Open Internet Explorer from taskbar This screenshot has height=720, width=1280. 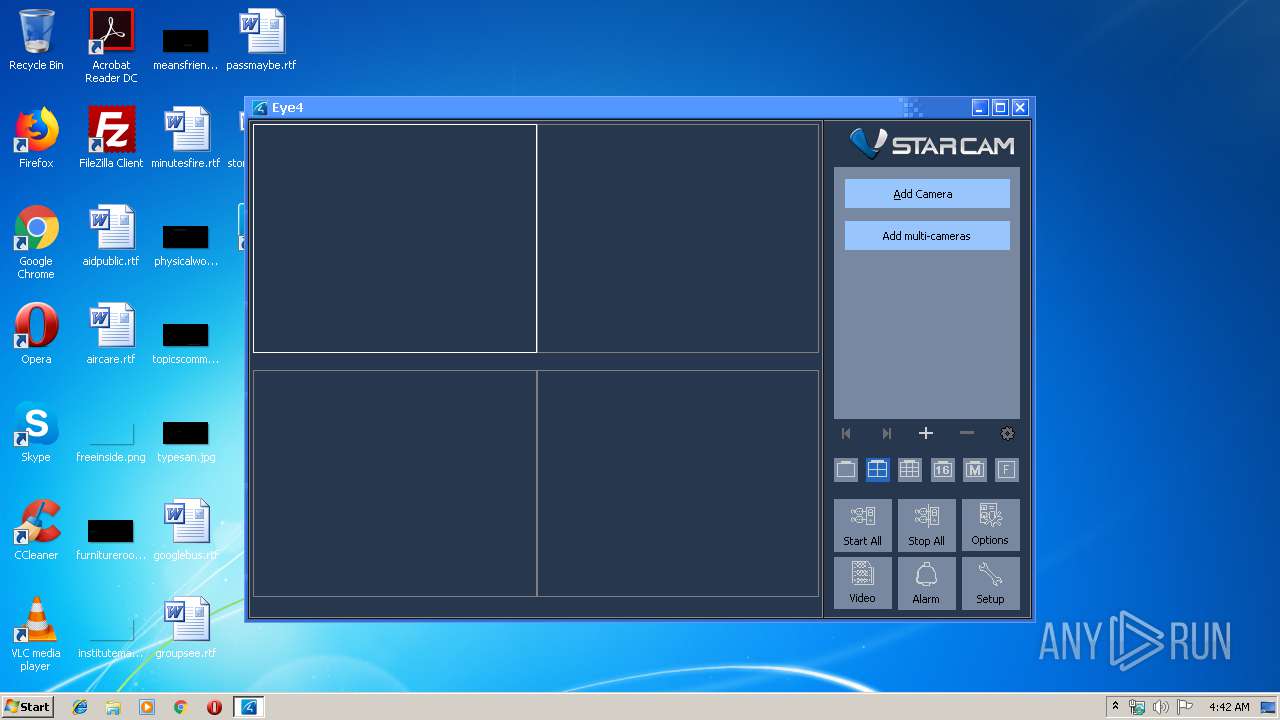click(80, 707)
